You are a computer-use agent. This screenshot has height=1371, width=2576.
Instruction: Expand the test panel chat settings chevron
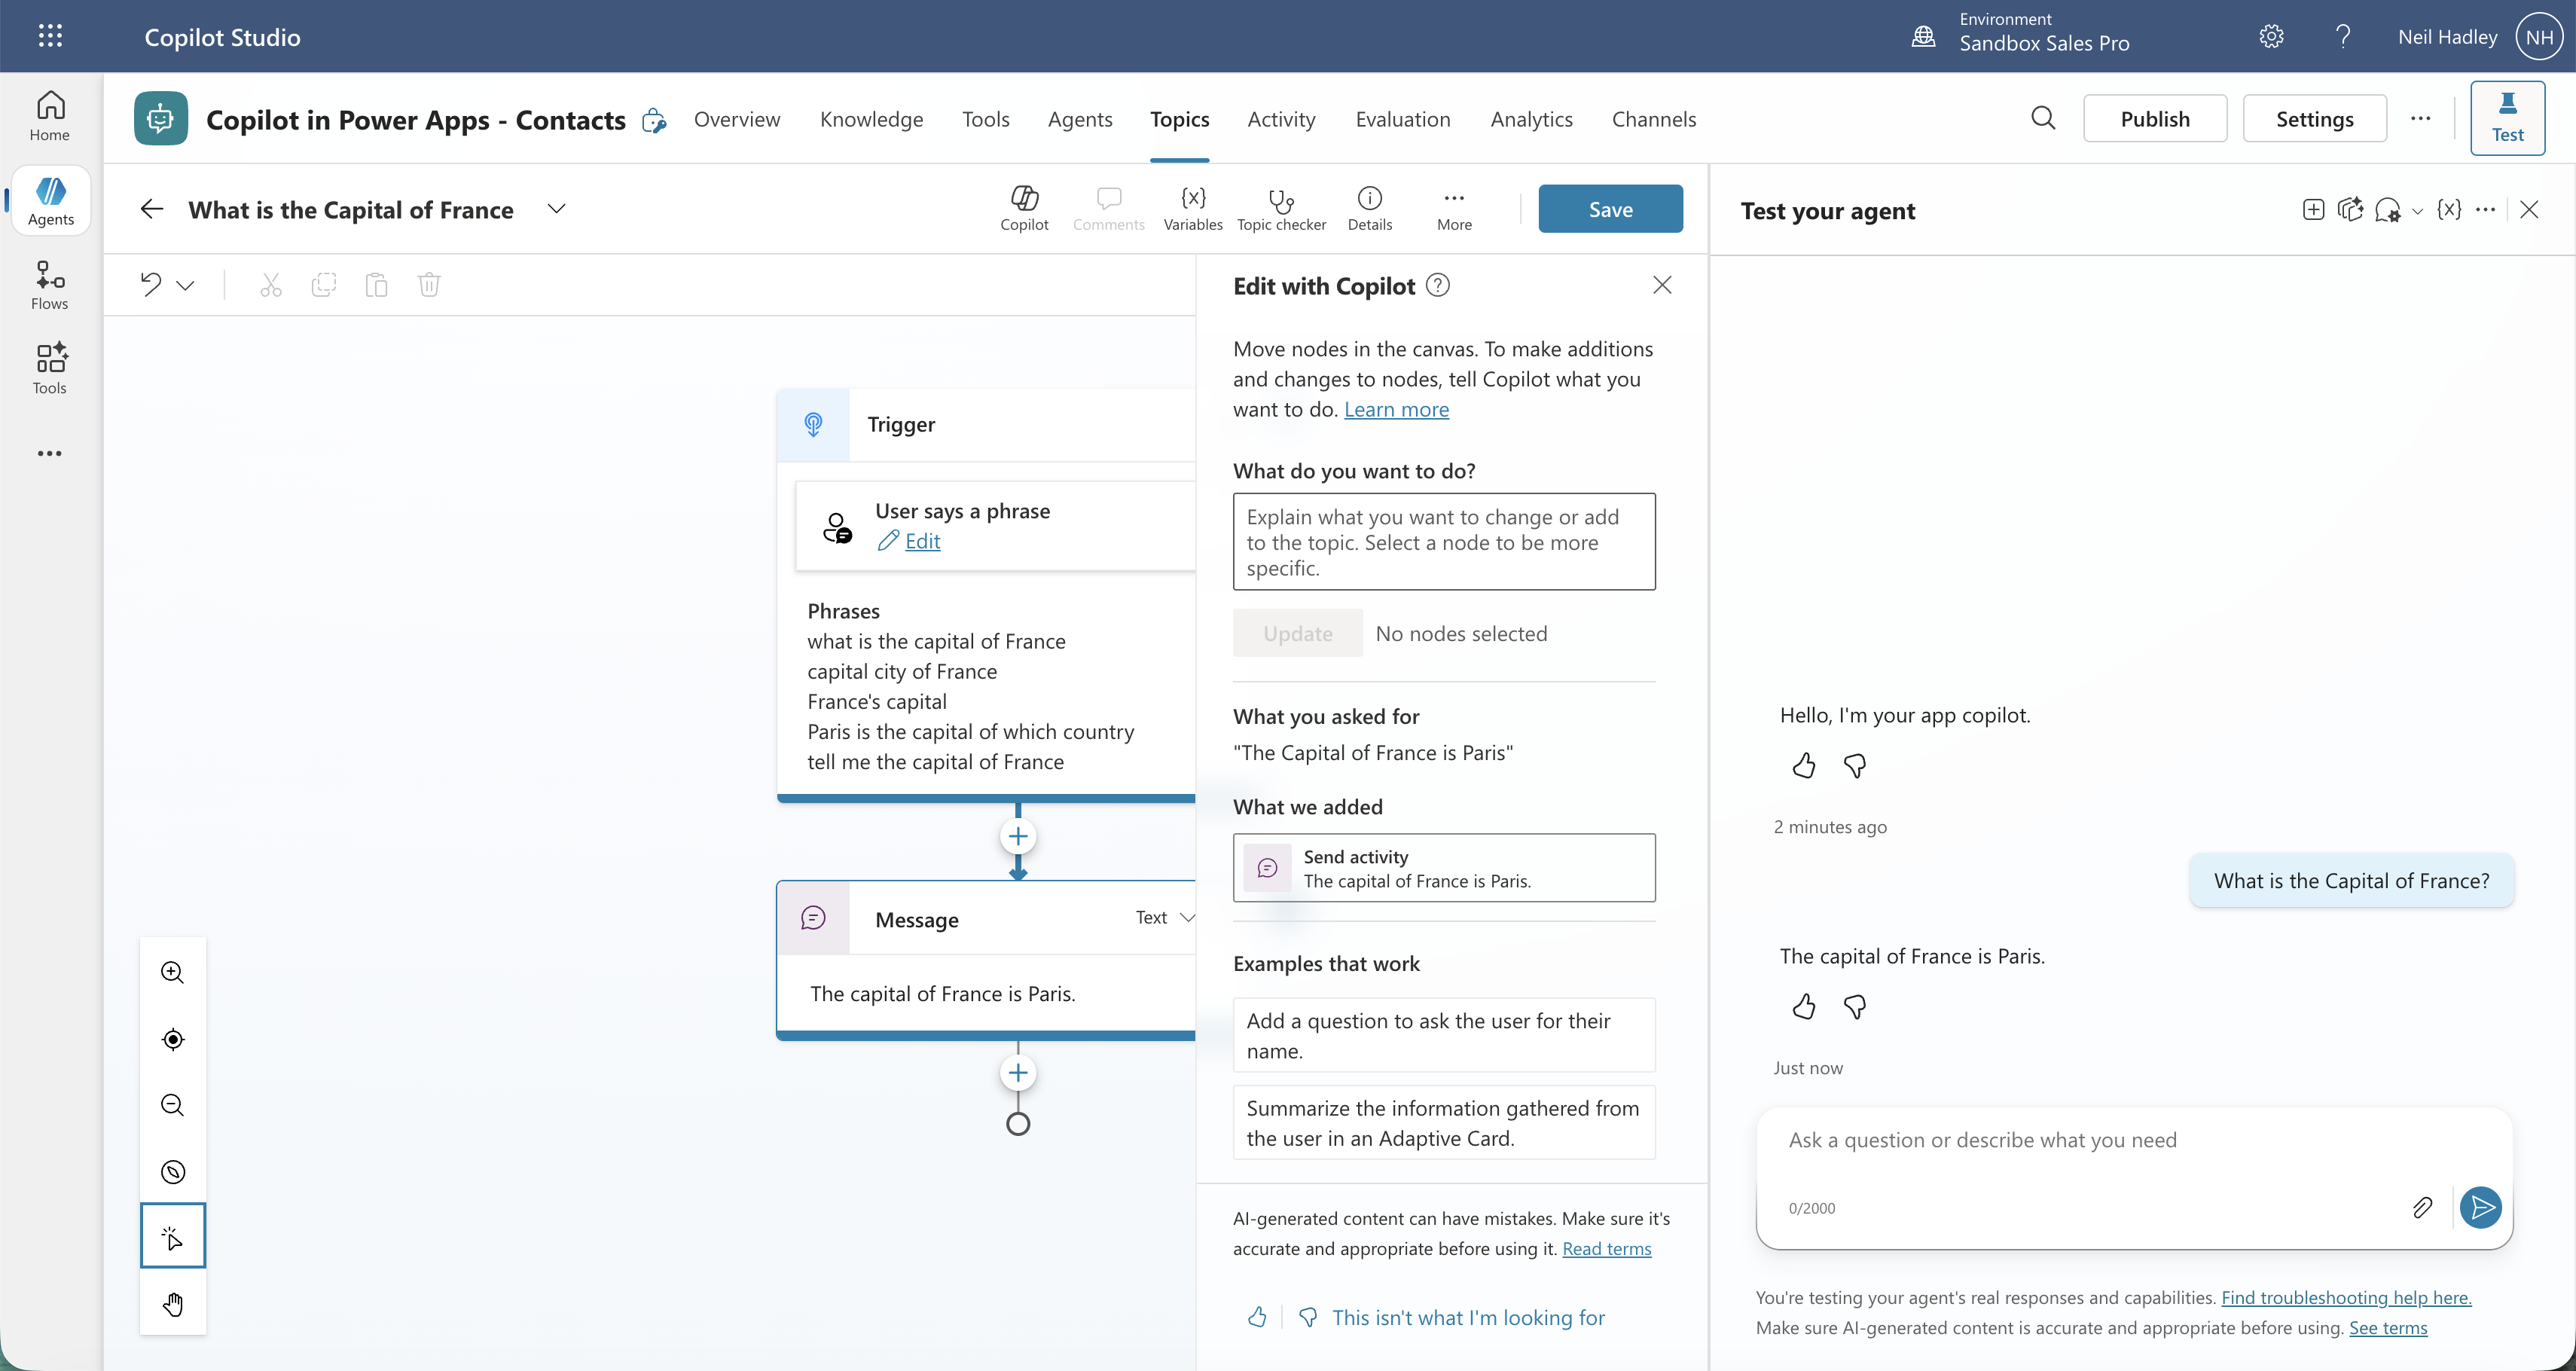(x=2418, y=211)
